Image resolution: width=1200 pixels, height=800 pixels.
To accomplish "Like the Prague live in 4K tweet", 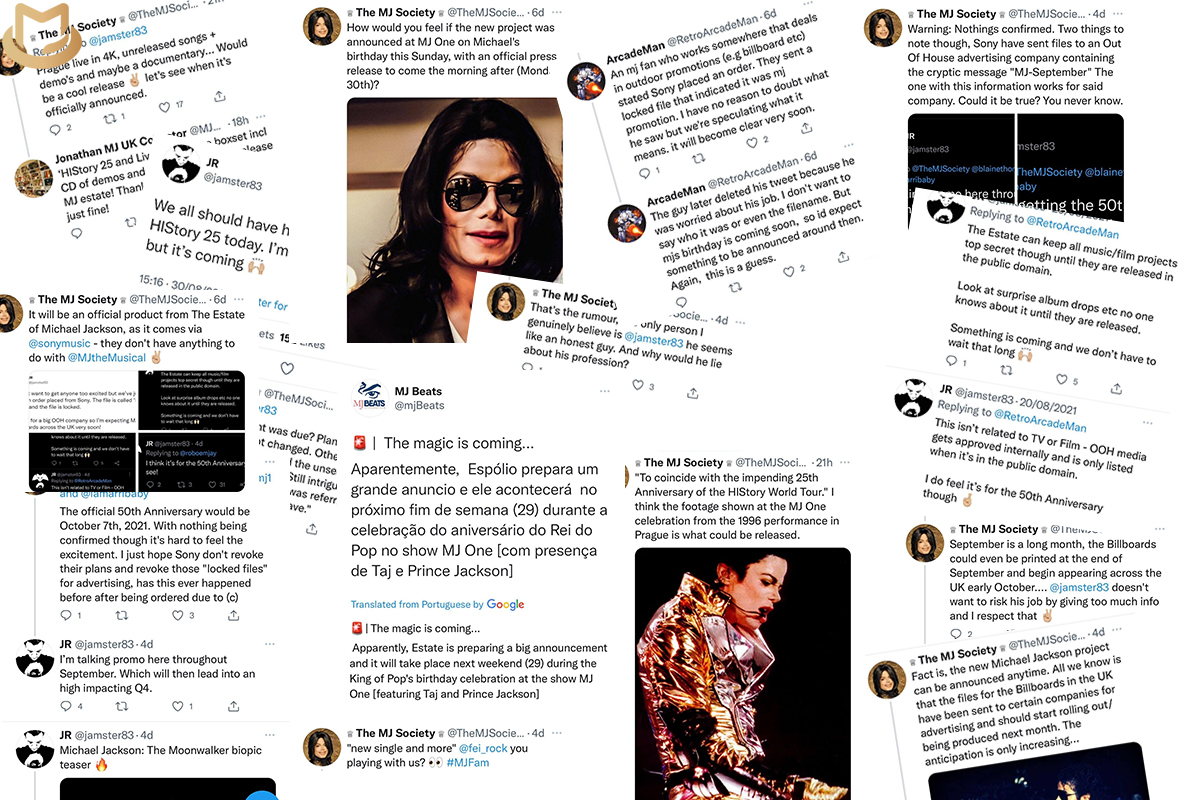I will [x=166, y=107].
